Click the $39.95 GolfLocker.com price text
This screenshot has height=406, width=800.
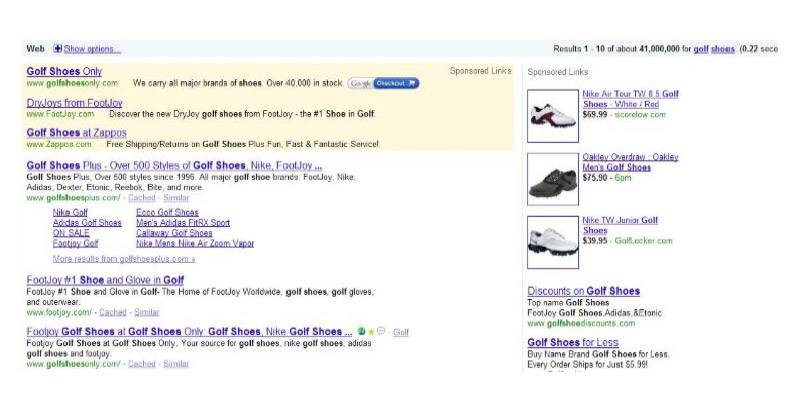coord(628,240)
